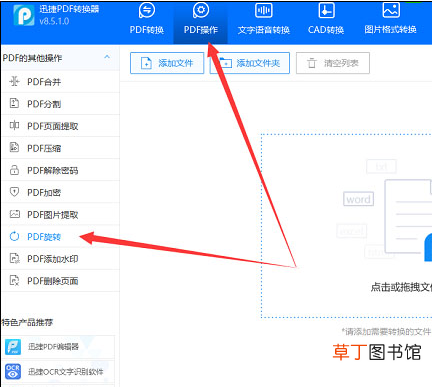This screenshot has height=387, width=432.
Task: Click the PDF合并 merge icon
Action: pos(14,81)
